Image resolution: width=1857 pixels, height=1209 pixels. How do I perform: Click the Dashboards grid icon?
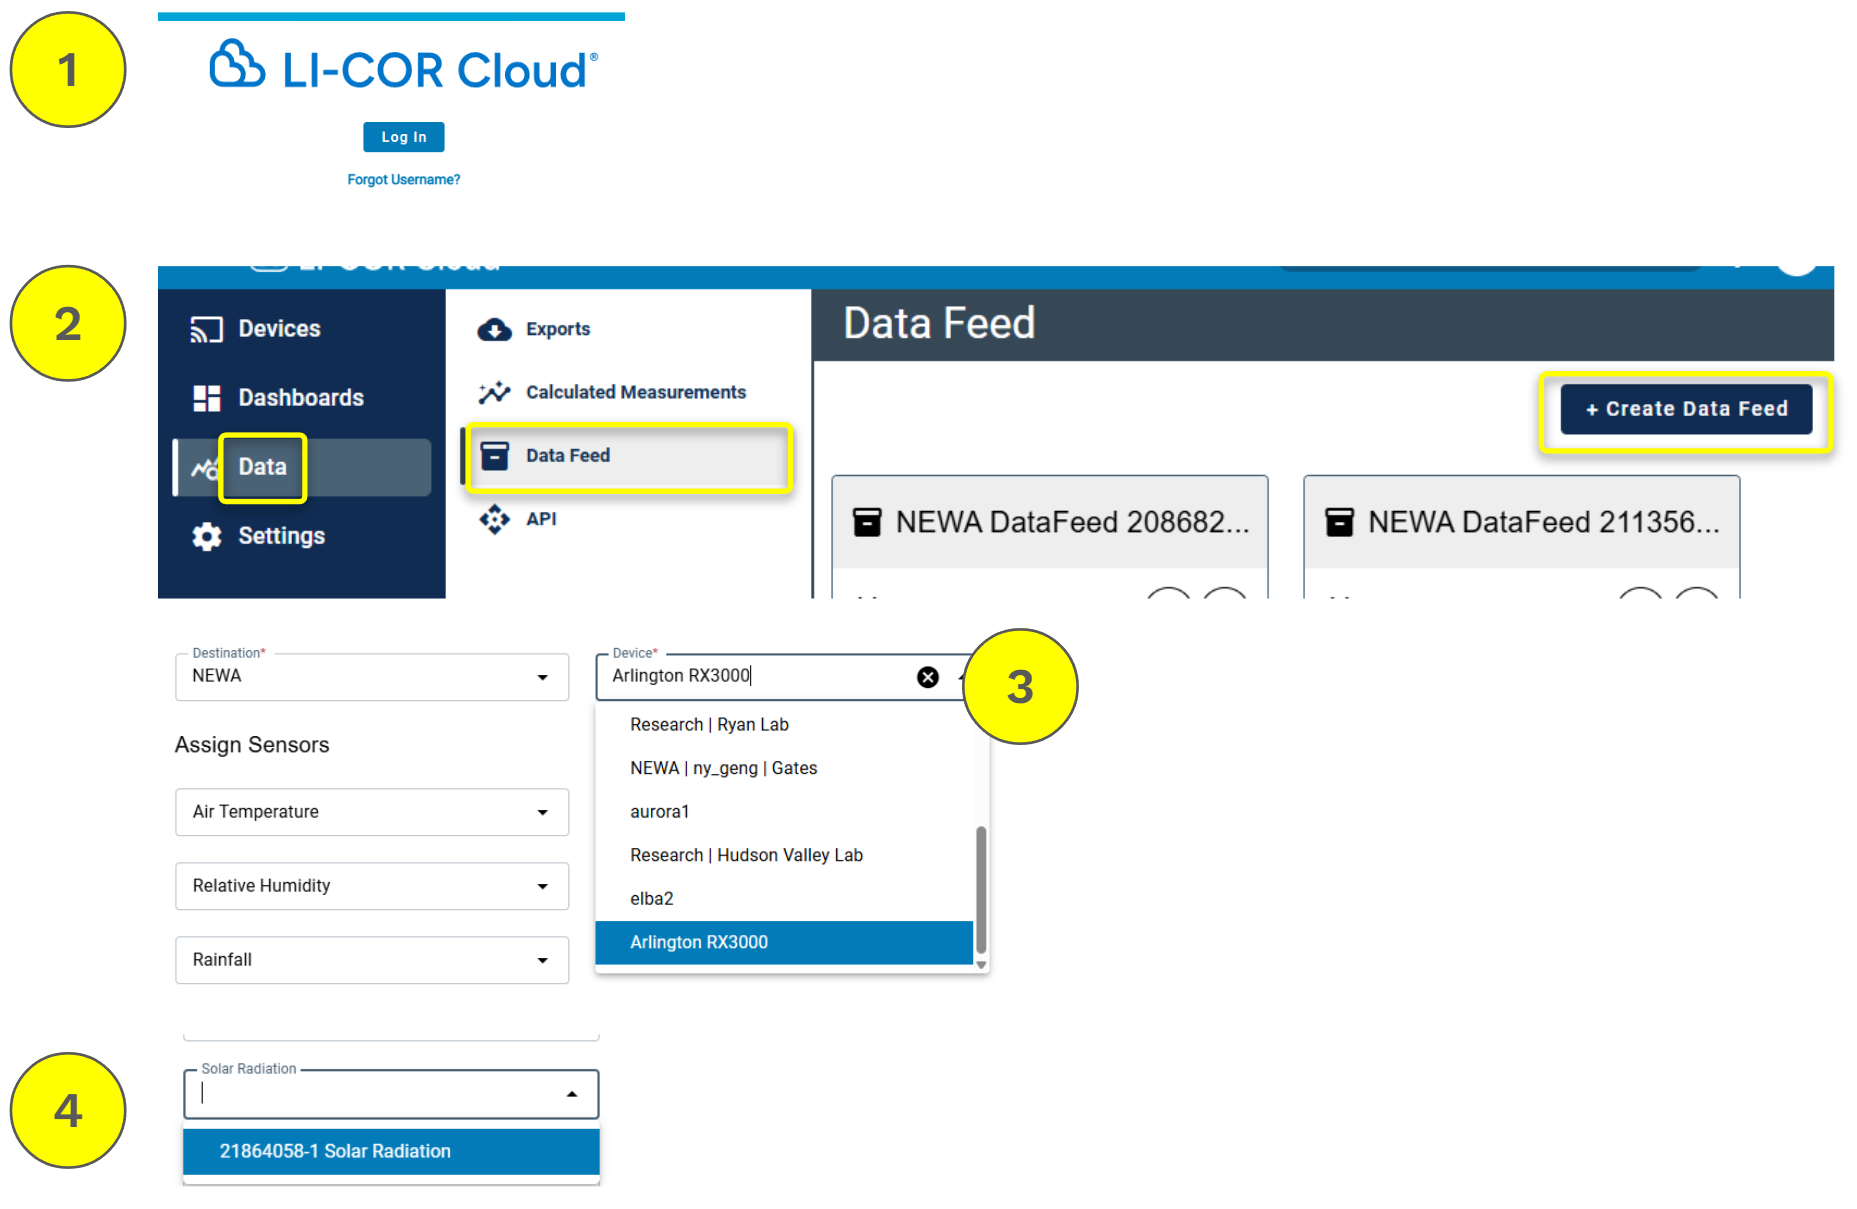click(x=206, y=398)
